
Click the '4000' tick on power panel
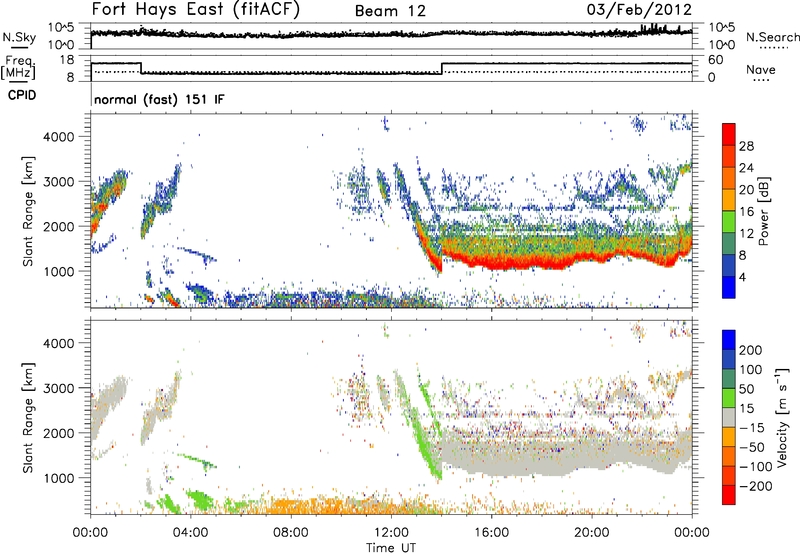tap(59, 137)
